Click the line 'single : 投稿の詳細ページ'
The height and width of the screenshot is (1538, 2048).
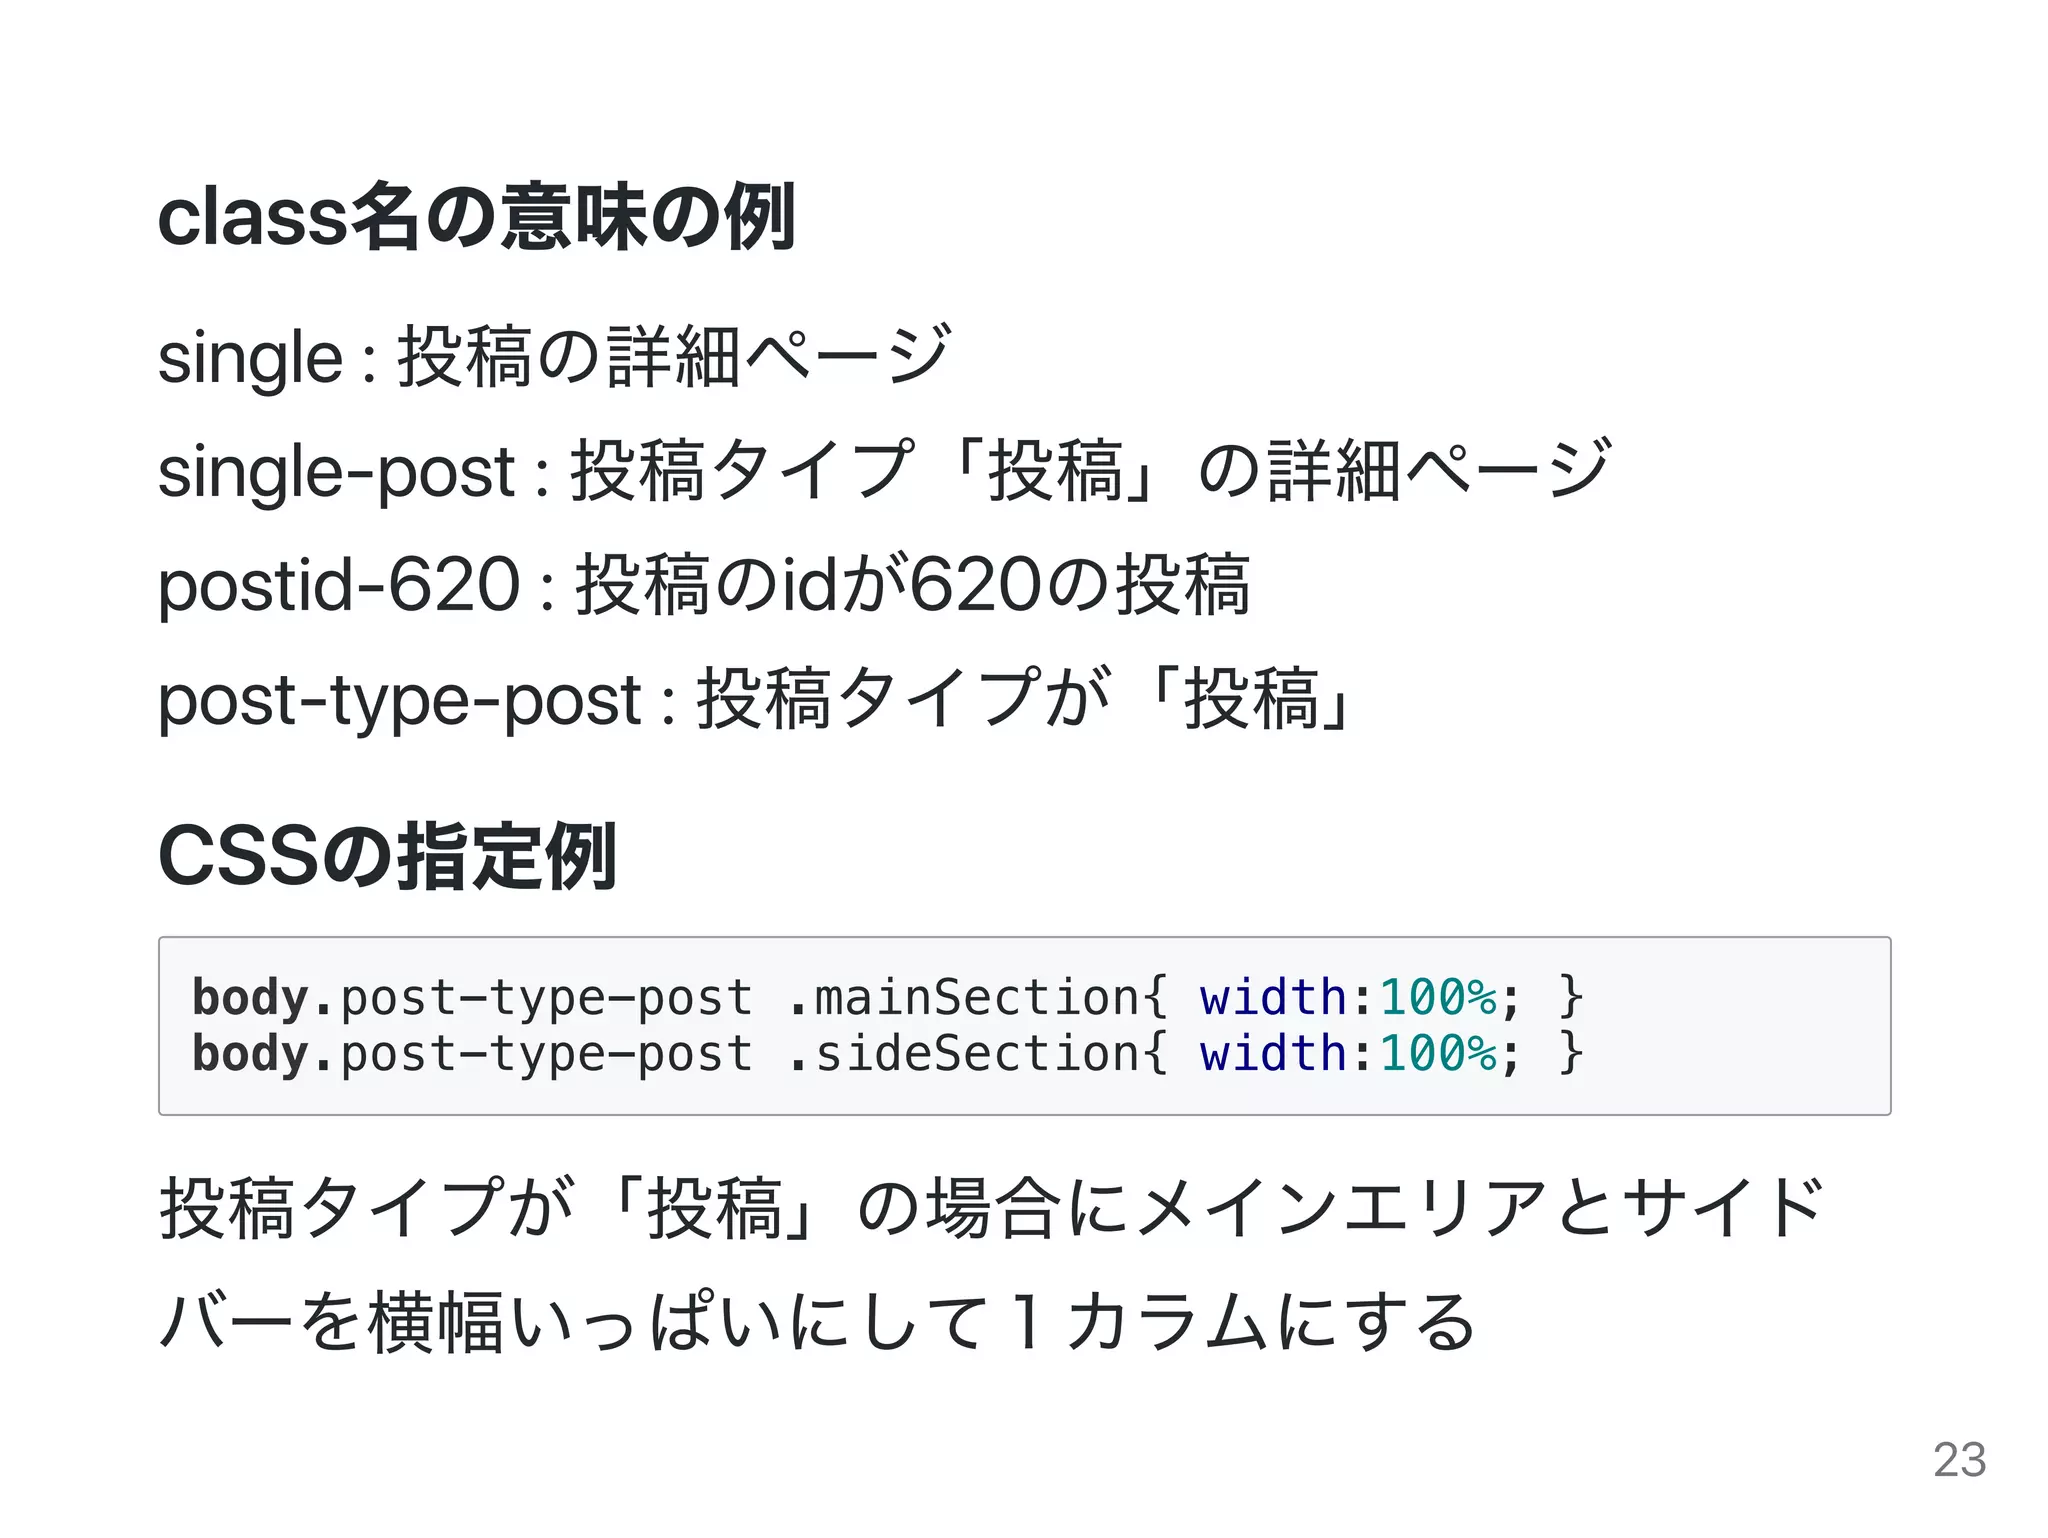tap(554, 357)
